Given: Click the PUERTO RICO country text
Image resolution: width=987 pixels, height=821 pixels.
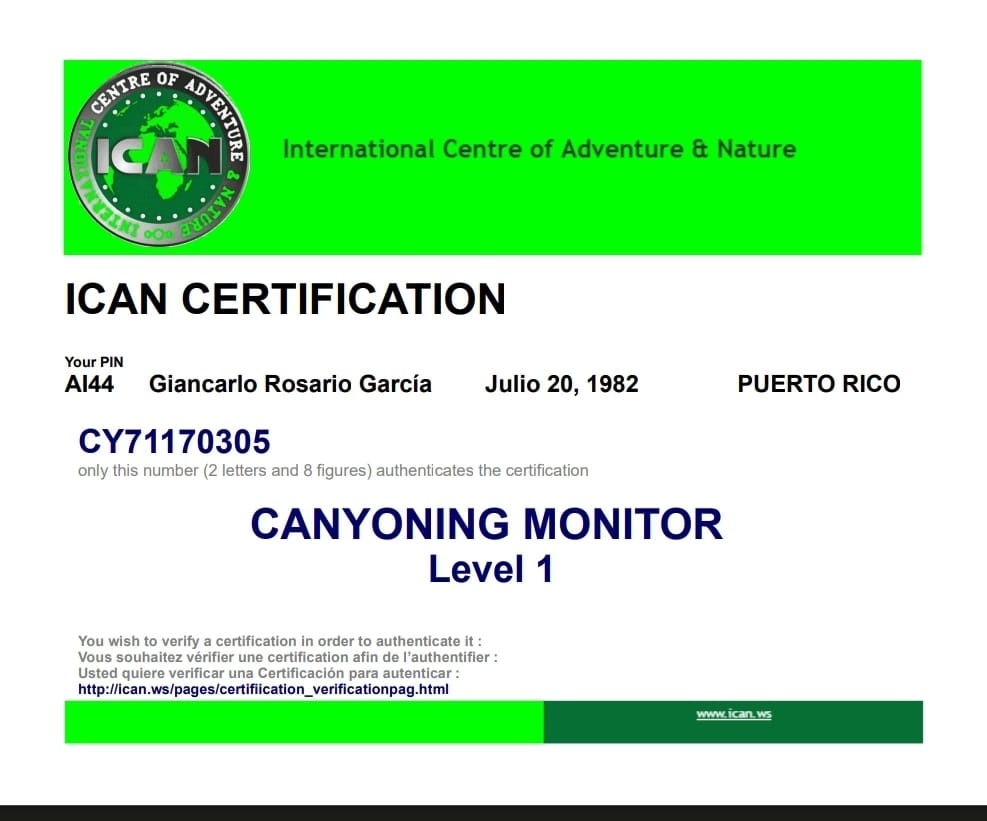Looking at the screenshot, I should click(x=818, y=384).
